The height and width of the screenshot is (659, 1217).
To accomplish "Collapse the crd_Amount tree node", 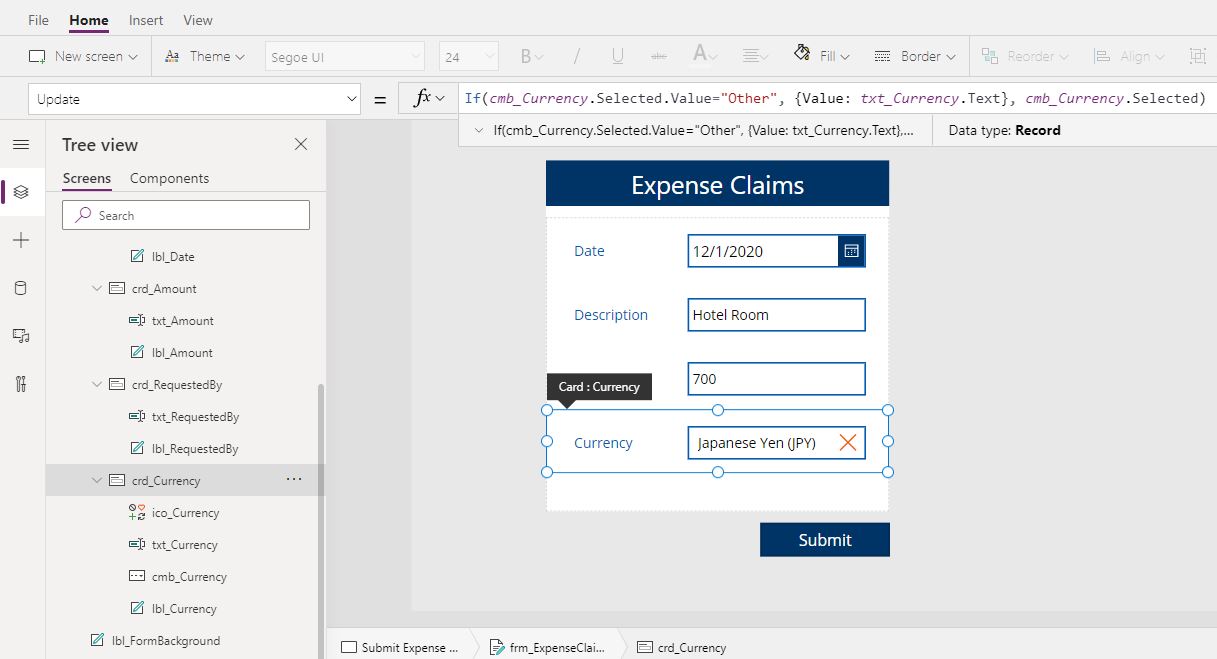I will 97,289.
